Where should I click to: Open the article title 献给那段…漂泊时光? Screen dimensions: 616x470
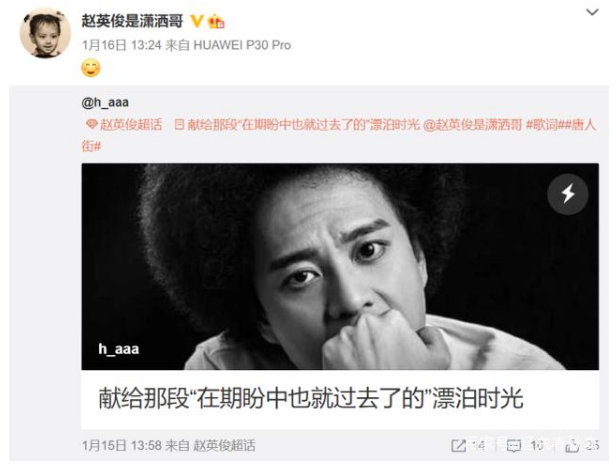310,399
